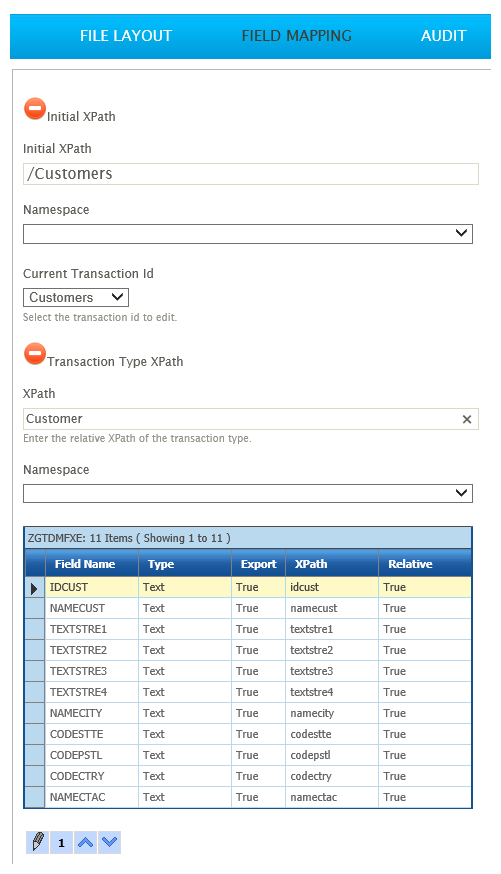
Task: Collapse the Initial XPath section minus icon
Action: point(35,109)
